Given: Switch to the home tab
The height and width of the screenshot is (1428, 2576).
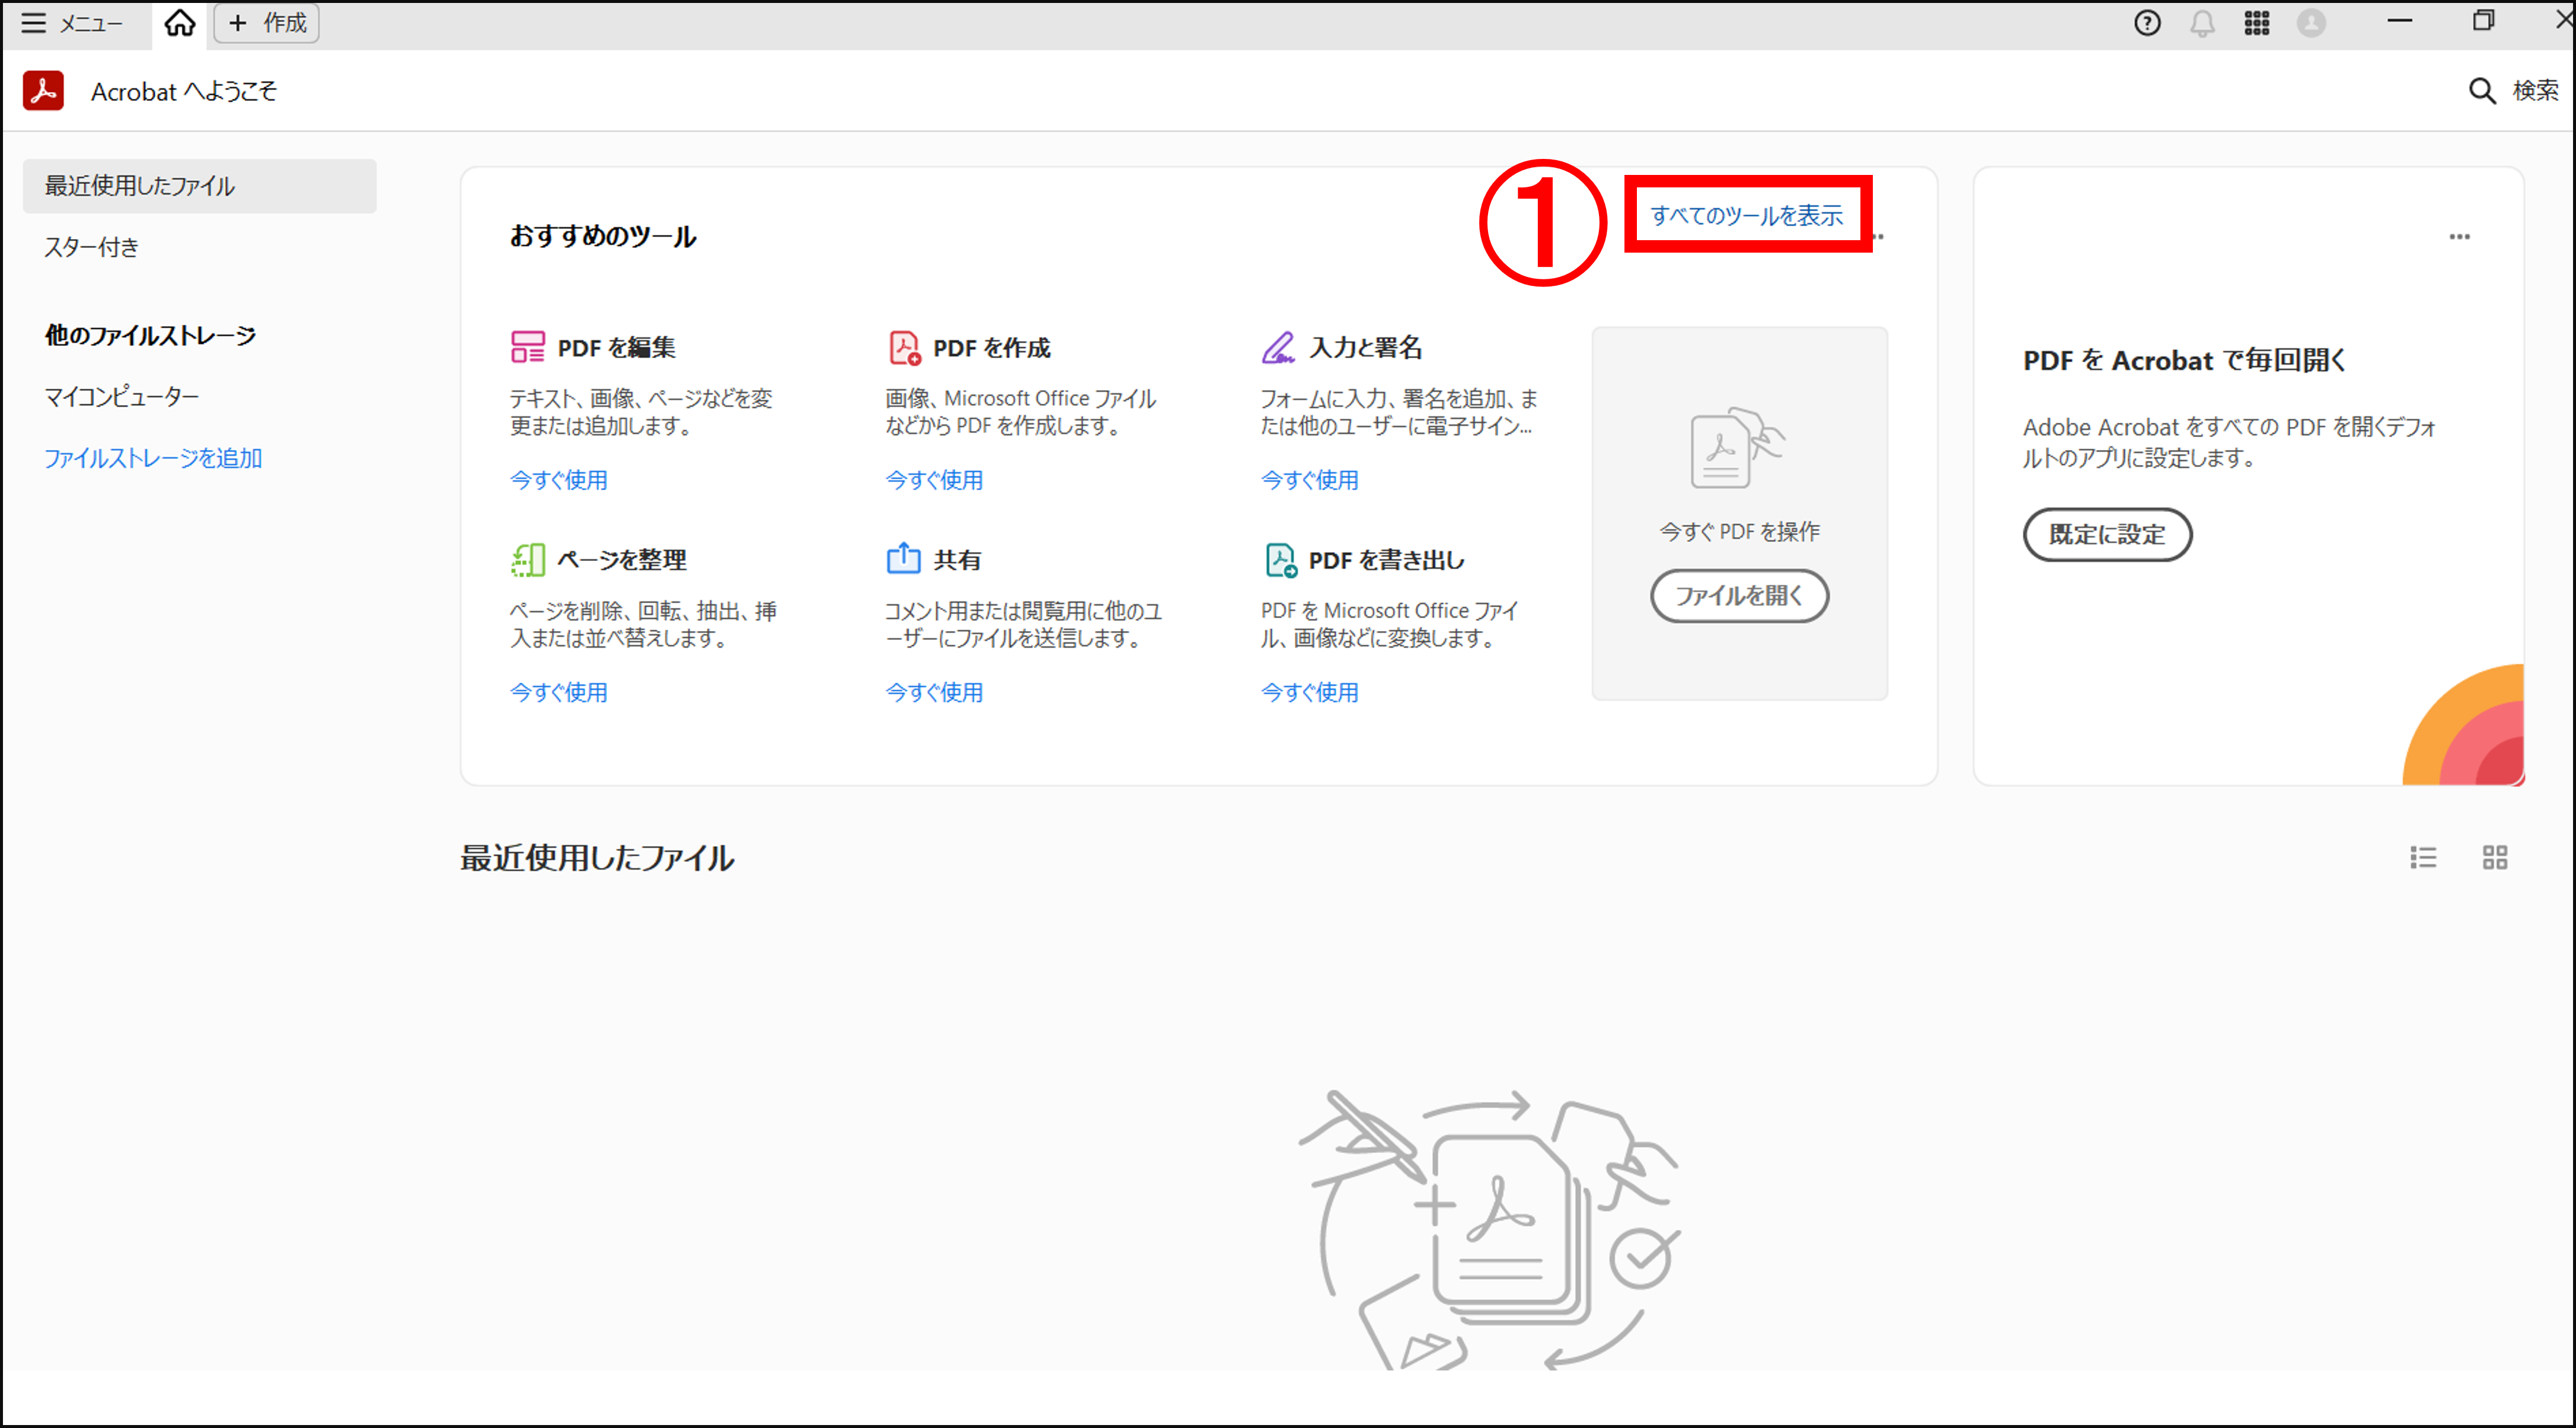Looking at the screenshot, I should (x=179, y=22).
